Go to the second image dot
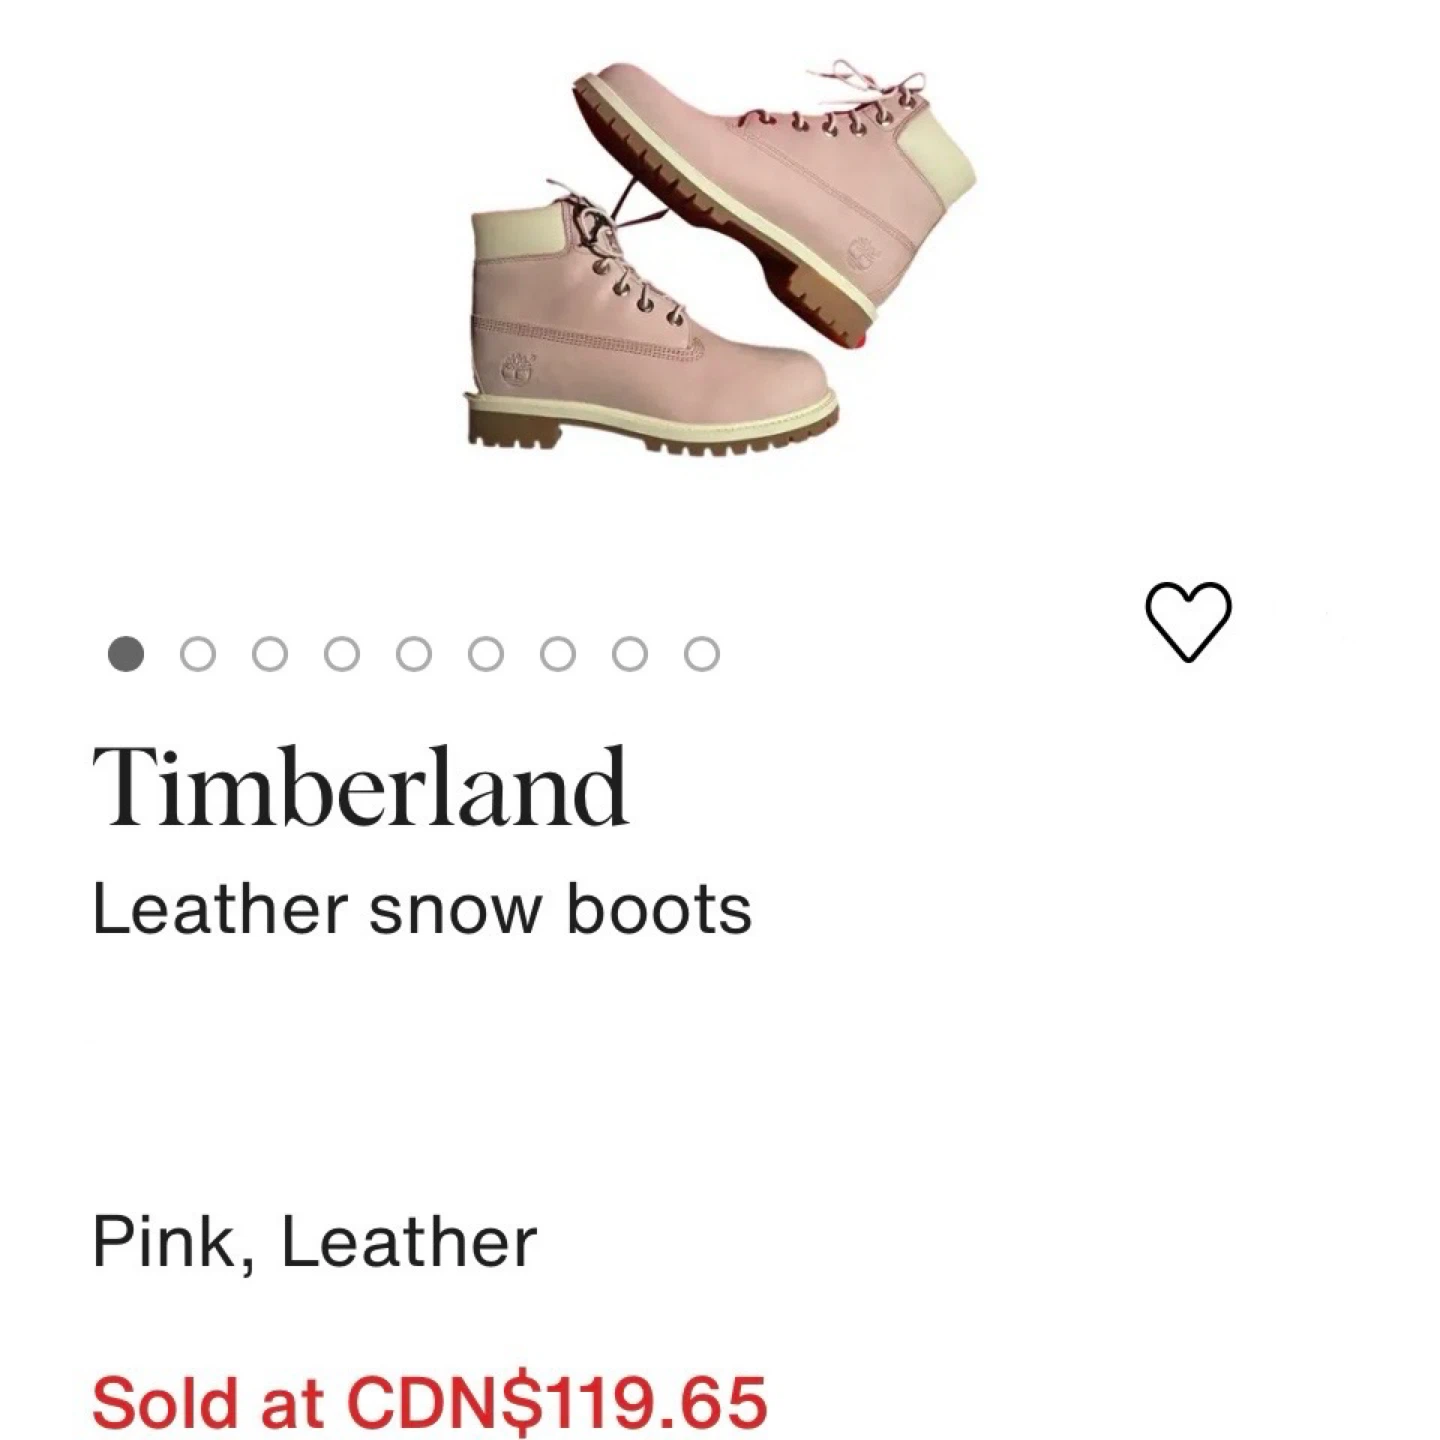Screen dimensions: 1440x1440 pyautogui.click(x=198, y=654)
